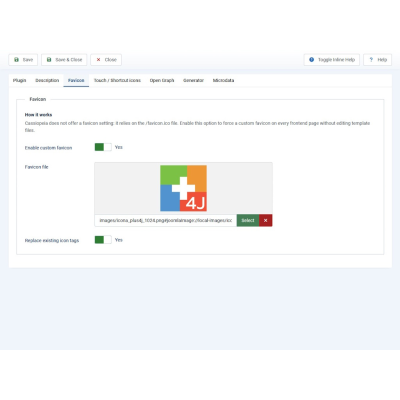Toggle Replace existing icon tags switch

103,240
